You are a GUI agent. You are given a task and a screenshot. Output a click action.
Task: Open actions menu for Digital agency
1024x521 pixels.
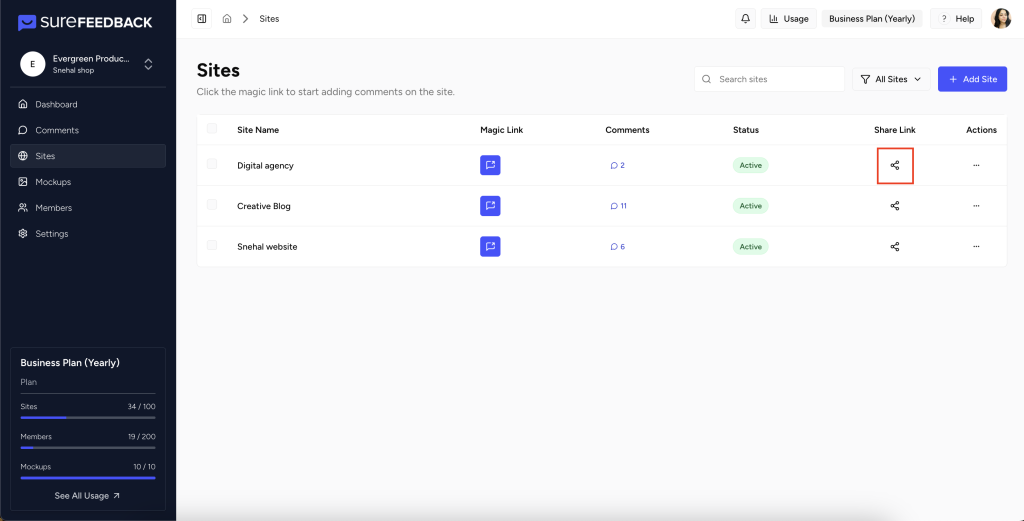click(x=976, y=165)
